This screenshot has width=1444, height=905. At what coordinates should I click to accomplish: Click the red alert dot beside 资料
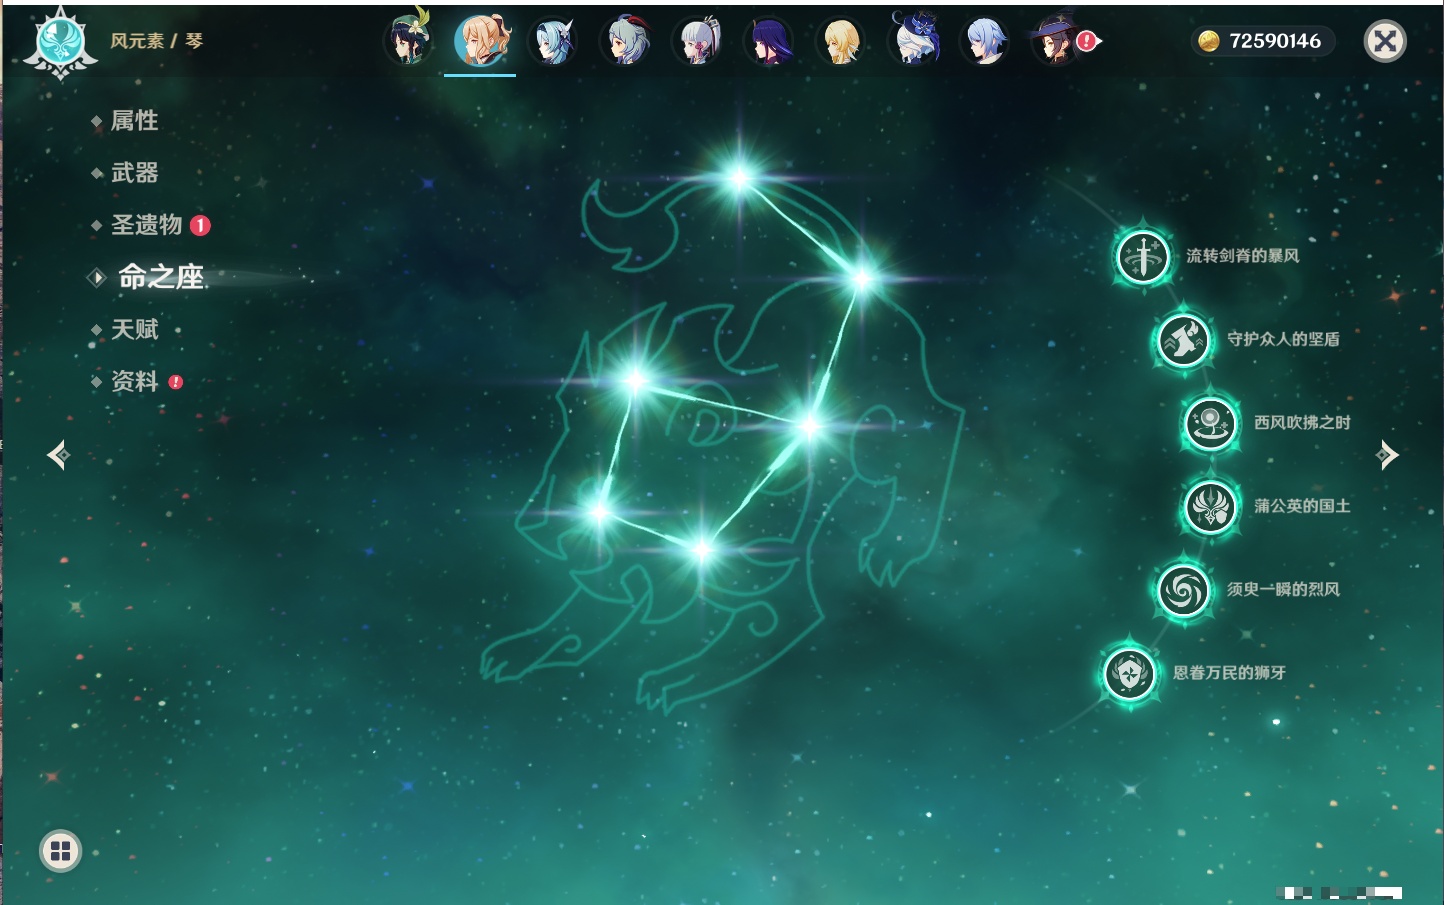click(176, 382)
